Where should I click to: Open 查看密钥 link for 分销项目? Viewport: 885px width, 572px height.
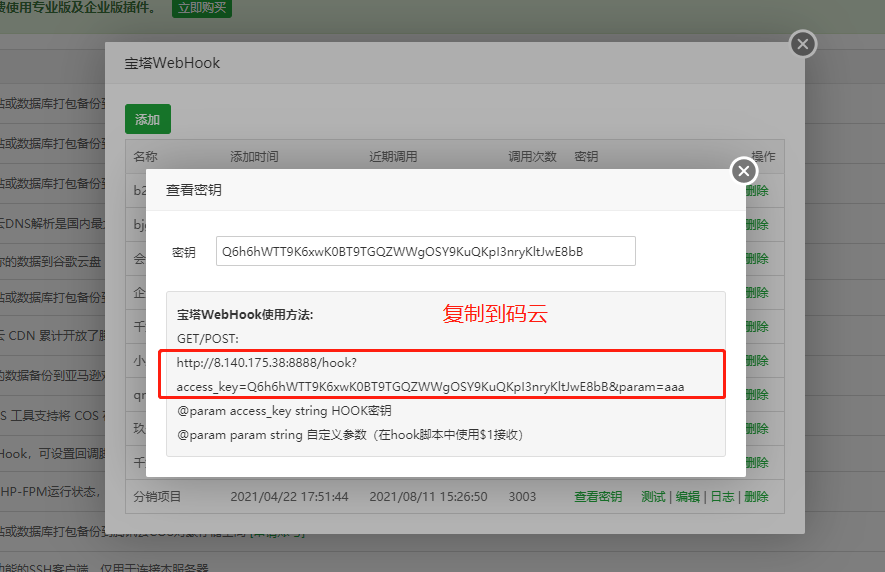(598, 497)
